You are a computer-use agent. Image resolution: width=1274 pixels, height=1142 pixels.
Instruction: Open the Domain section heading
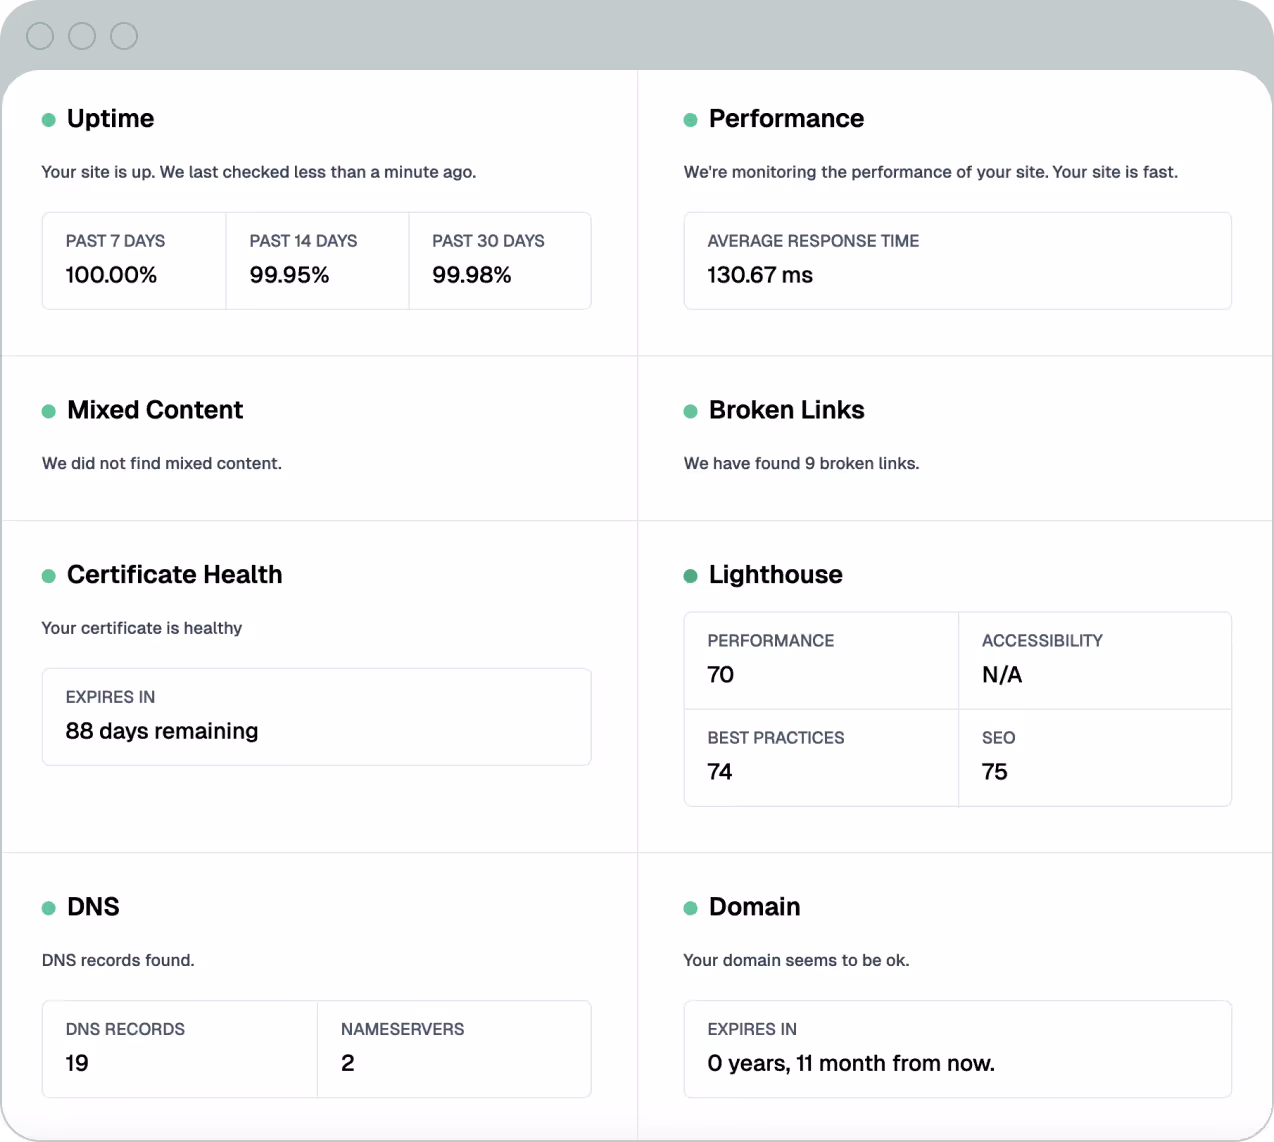[754, 906]
